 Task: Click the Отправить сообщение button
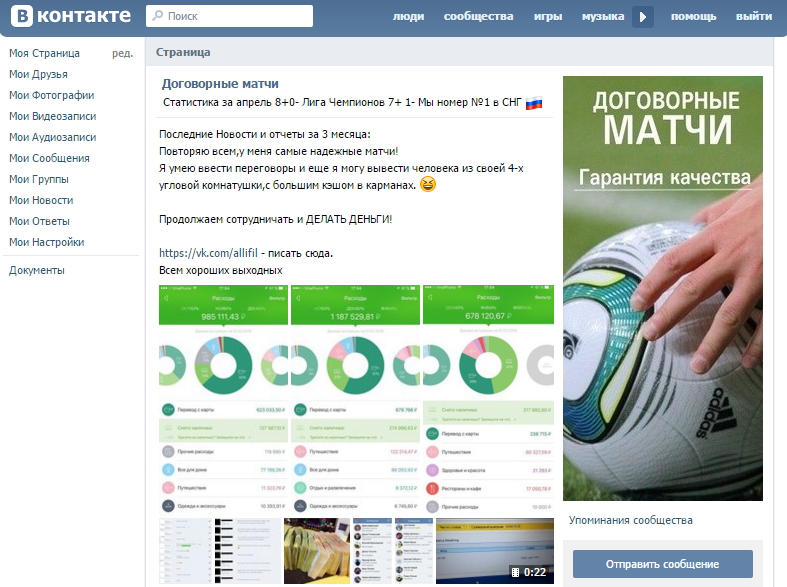coord(663,564)
